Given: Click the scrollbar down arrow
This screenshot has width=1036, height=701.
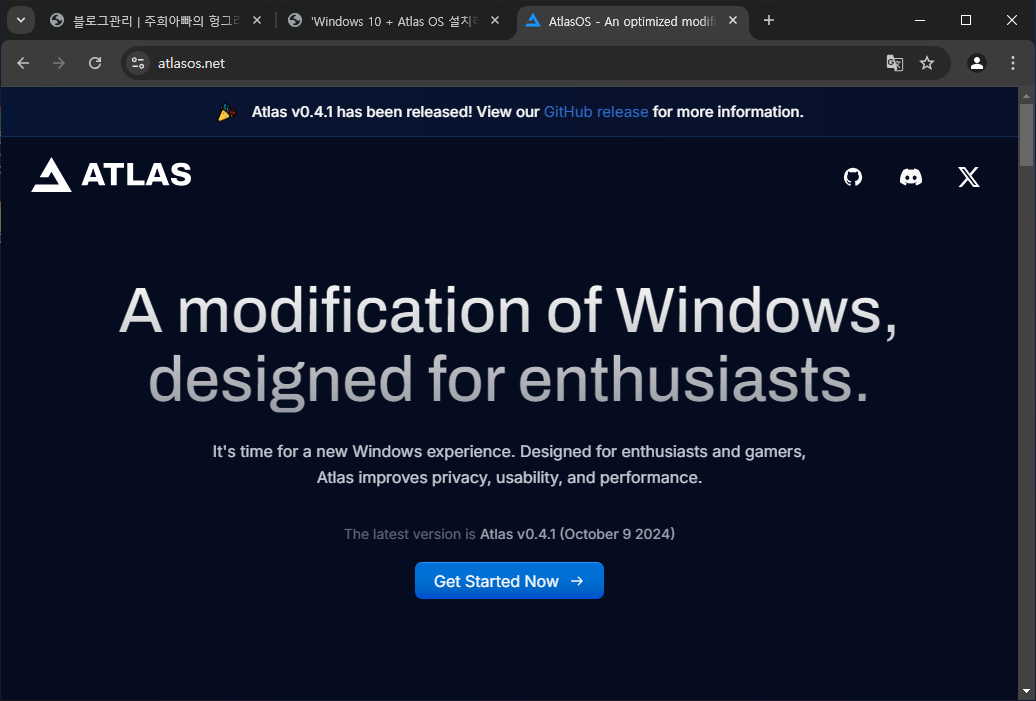Looking at the screenshot, I should click(1026, 692).
